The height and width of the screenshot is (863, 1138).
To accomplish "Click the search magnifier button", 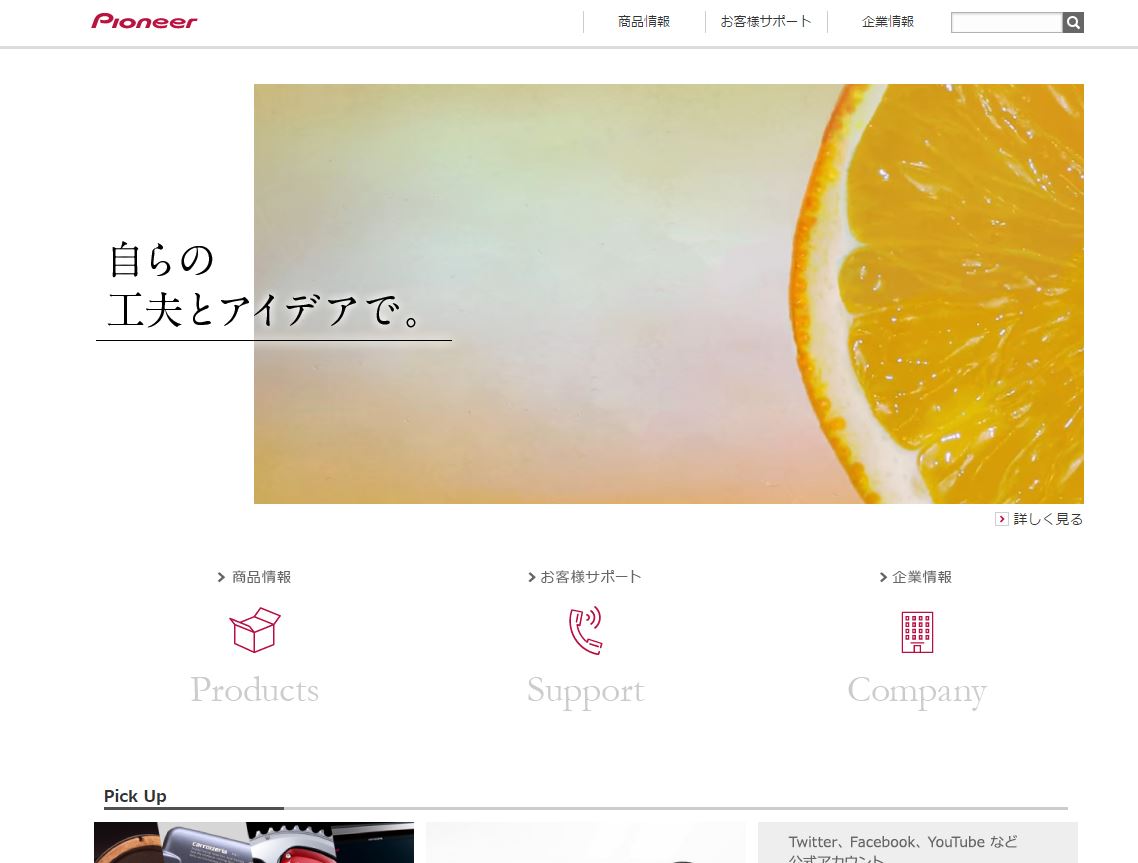I will pos(1073,23).
